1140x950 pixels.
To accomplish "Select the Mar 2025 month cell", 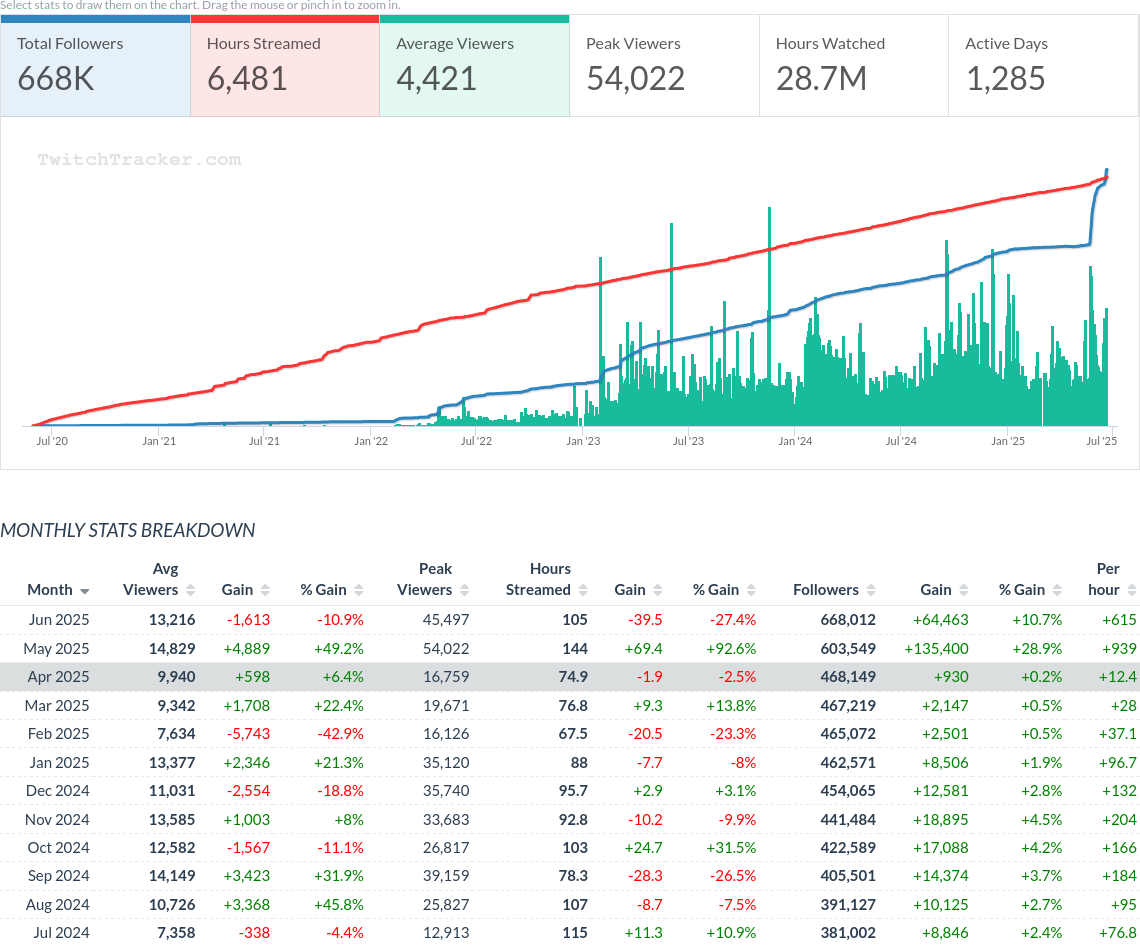I will click(x=57, y=706).
